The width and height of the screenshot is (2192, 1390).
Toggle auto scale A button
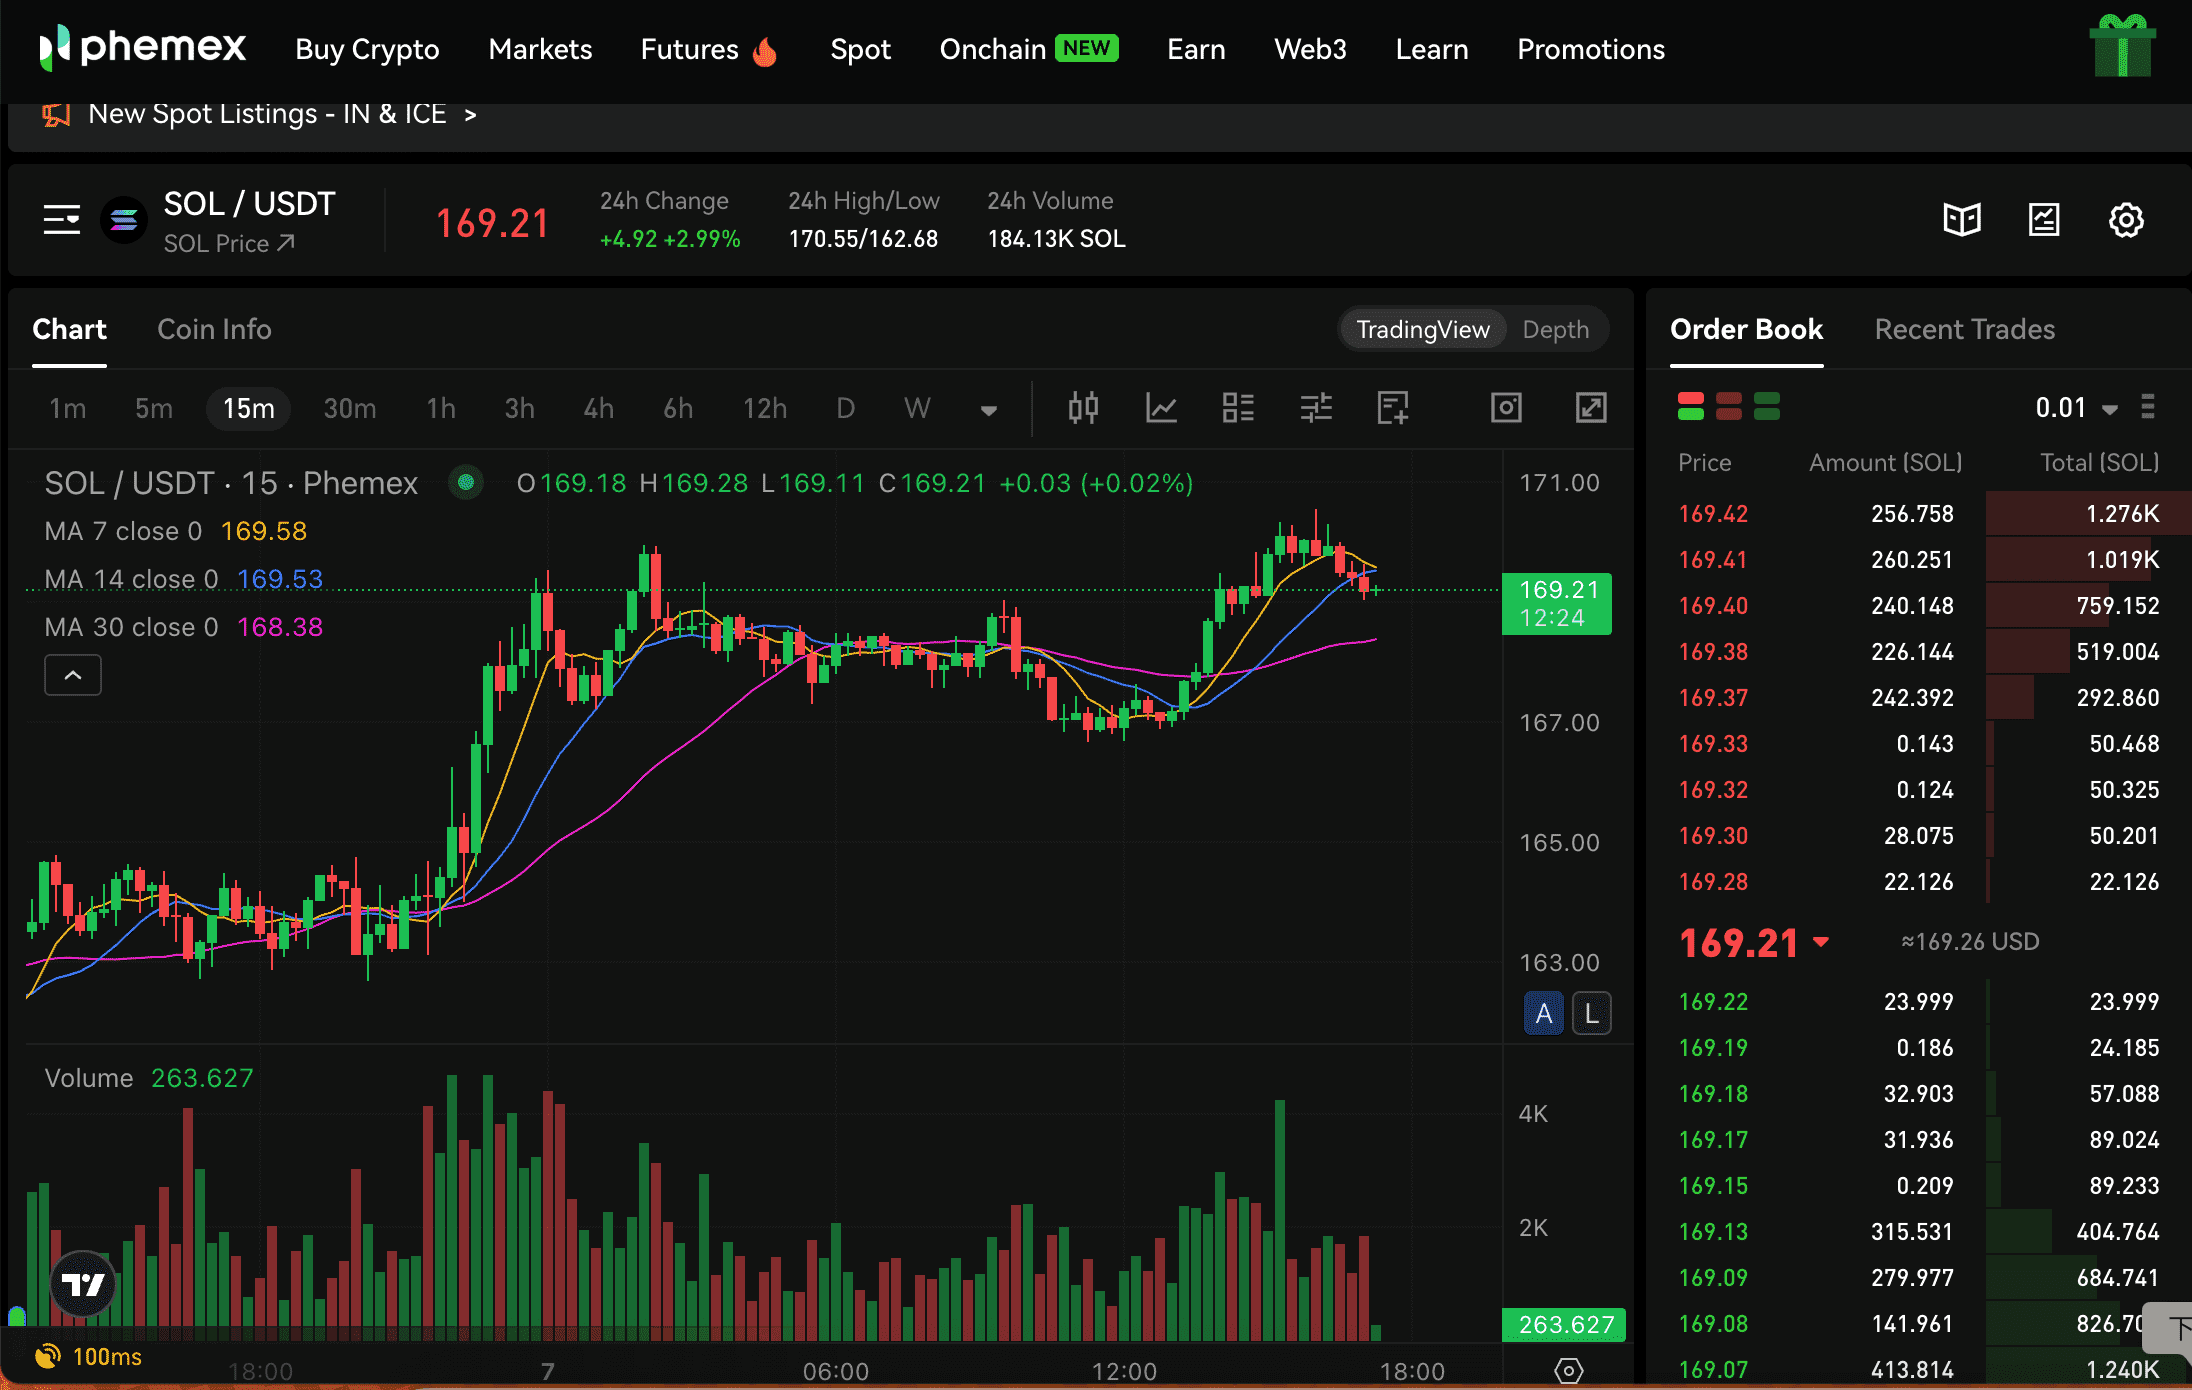pos(1544,1014)
